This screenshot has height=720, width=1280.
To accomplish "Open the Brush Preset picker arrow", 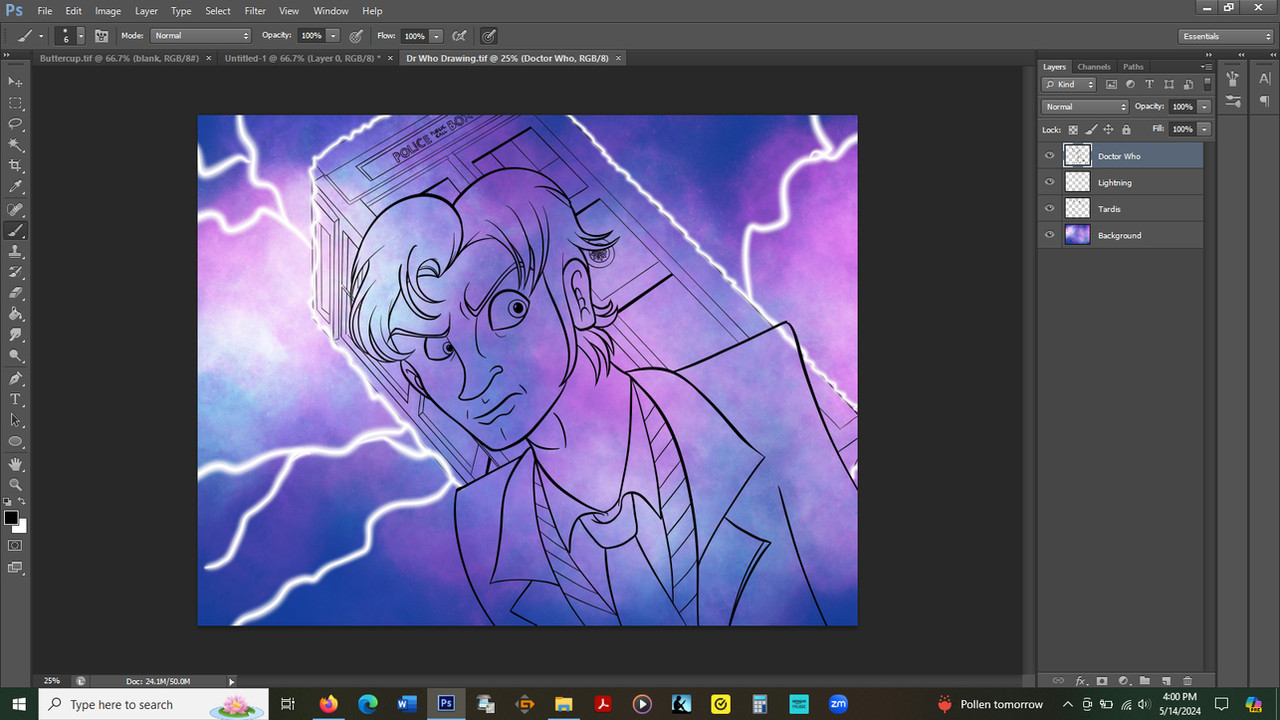I will point(81,36).
